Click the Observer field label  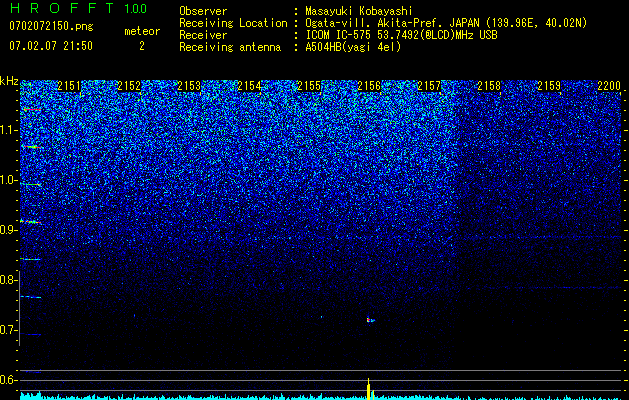pos(203,11)
